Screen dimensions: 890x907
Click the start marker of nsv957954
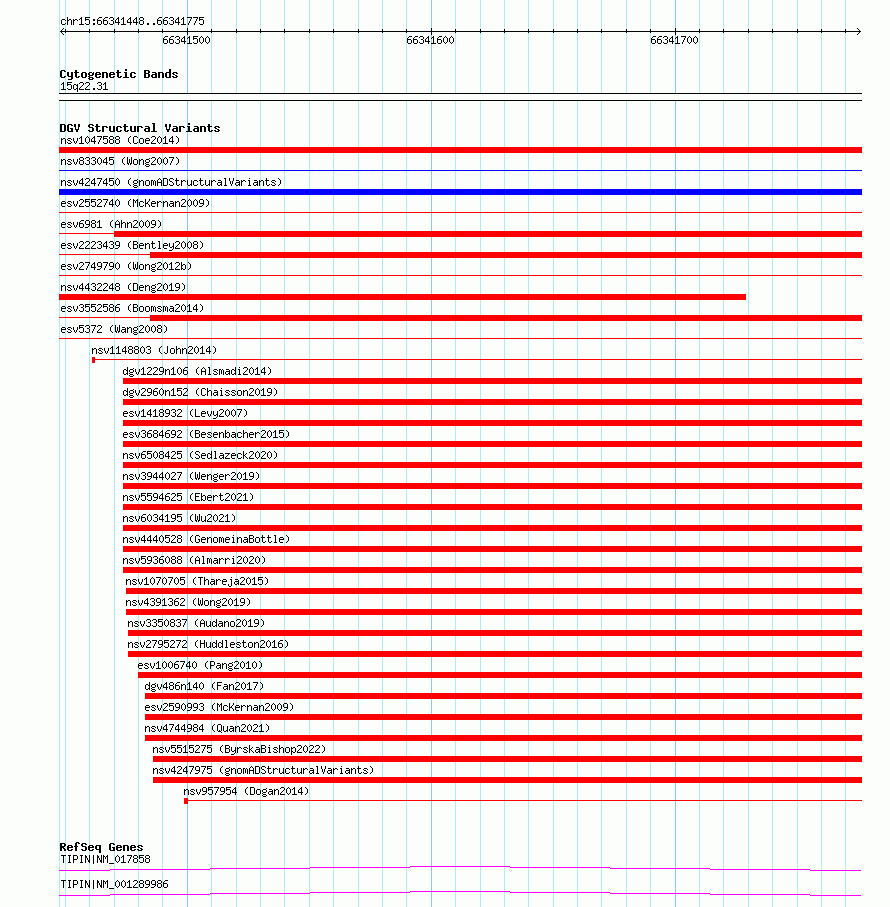(x=186, y=801)
